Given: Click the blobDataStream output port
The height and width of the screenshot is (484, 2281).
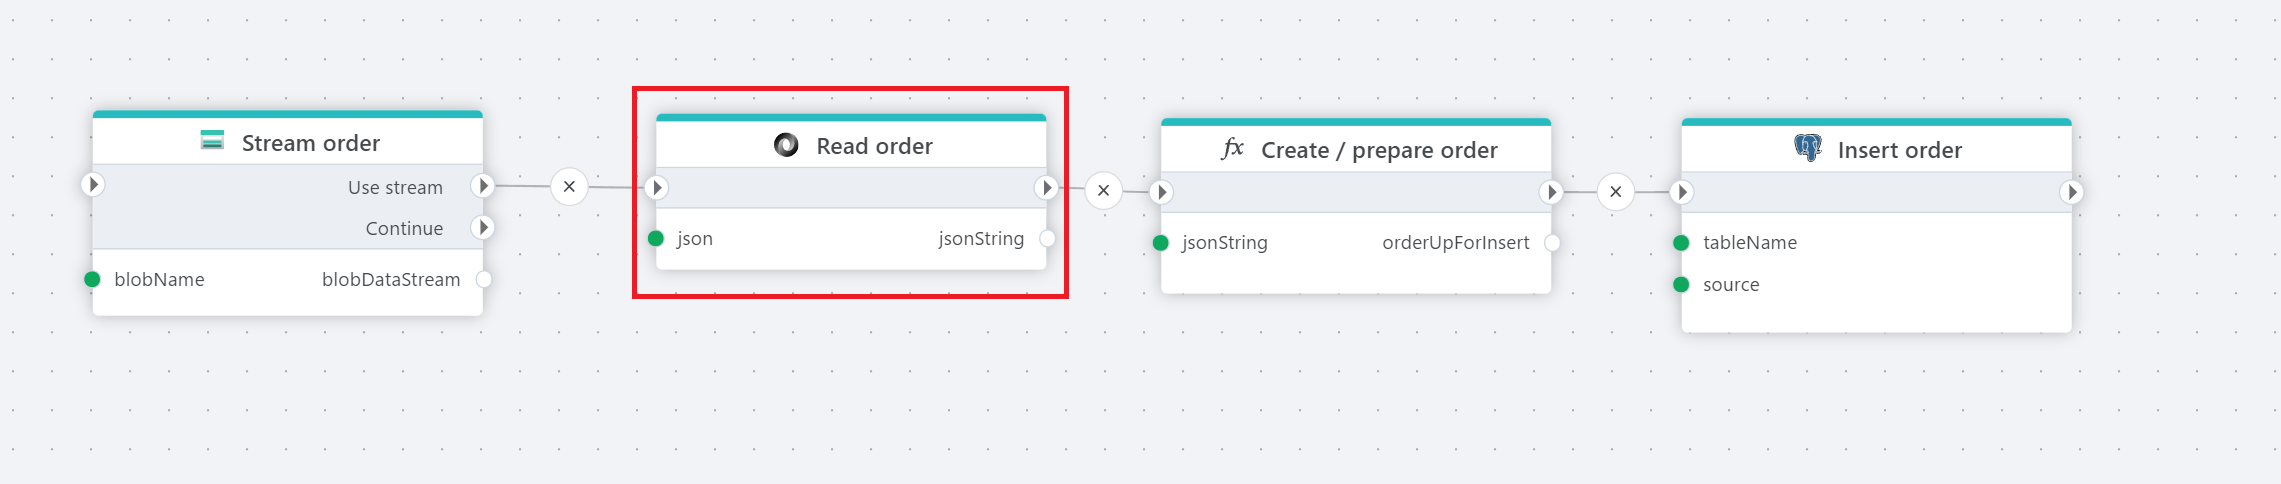Looking at the screenshot, I should pos(484,279).
